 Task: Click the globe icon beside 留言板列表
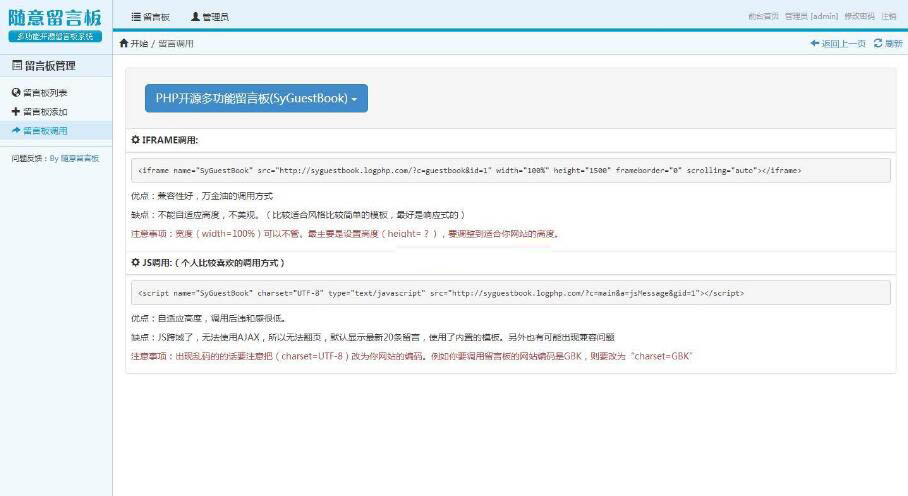point(16,92)
